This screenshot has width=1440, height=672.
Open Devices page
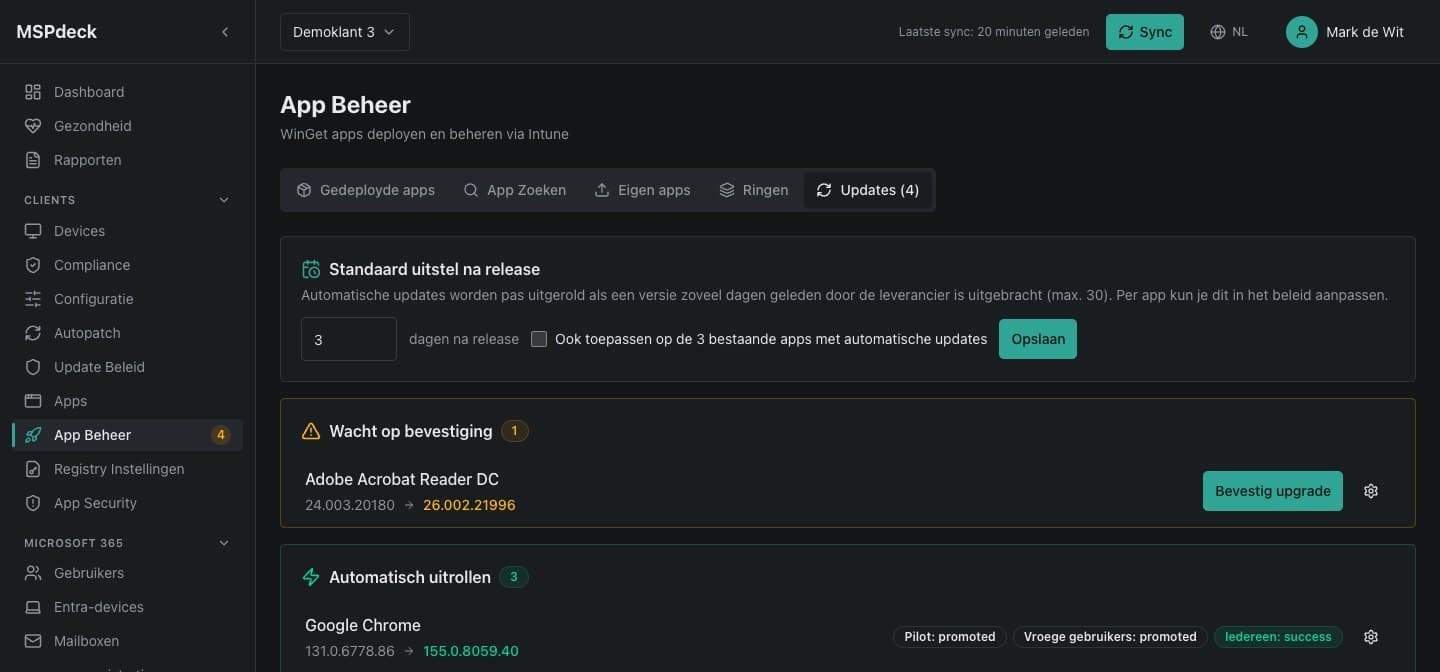(x=127, y=231)
